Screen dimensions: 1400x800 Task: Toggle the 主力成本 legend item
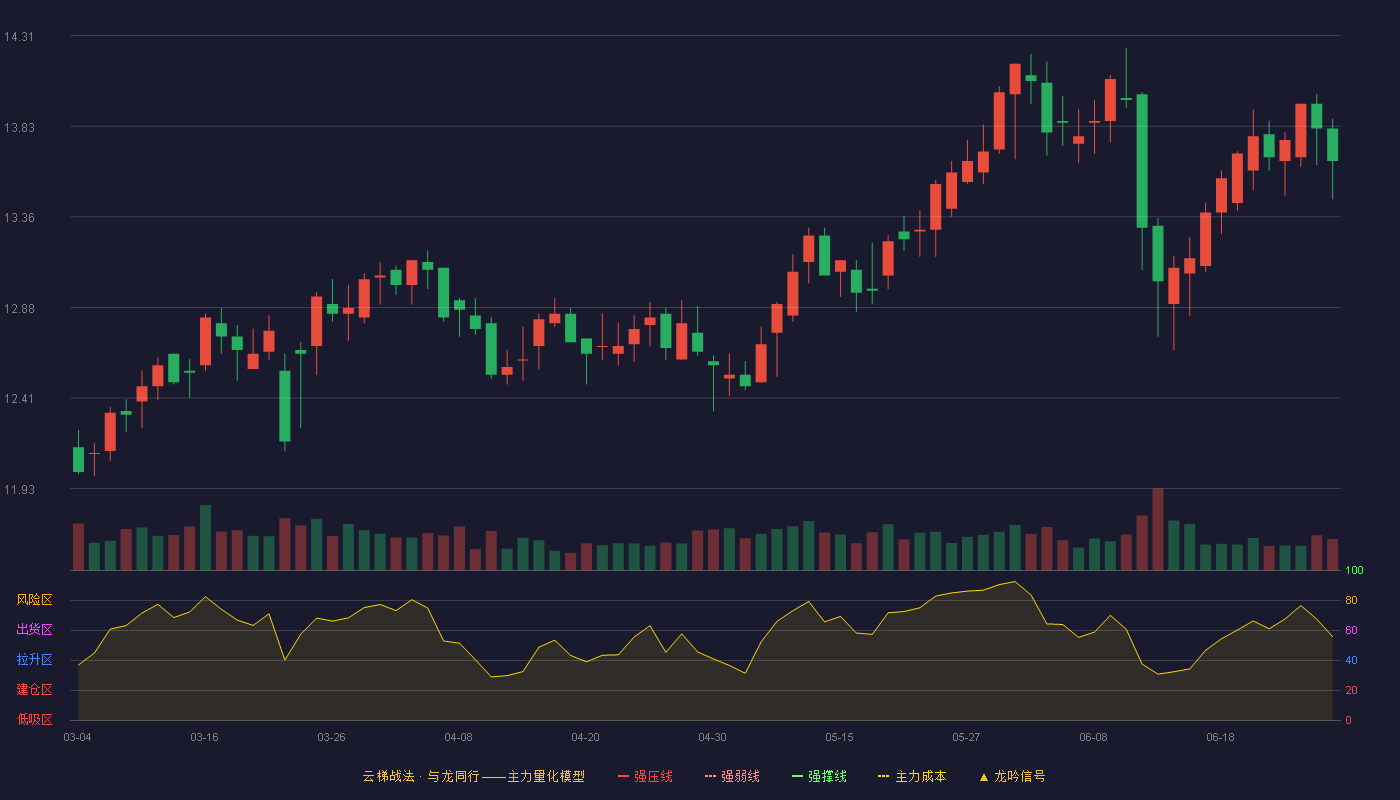[912, 776]
